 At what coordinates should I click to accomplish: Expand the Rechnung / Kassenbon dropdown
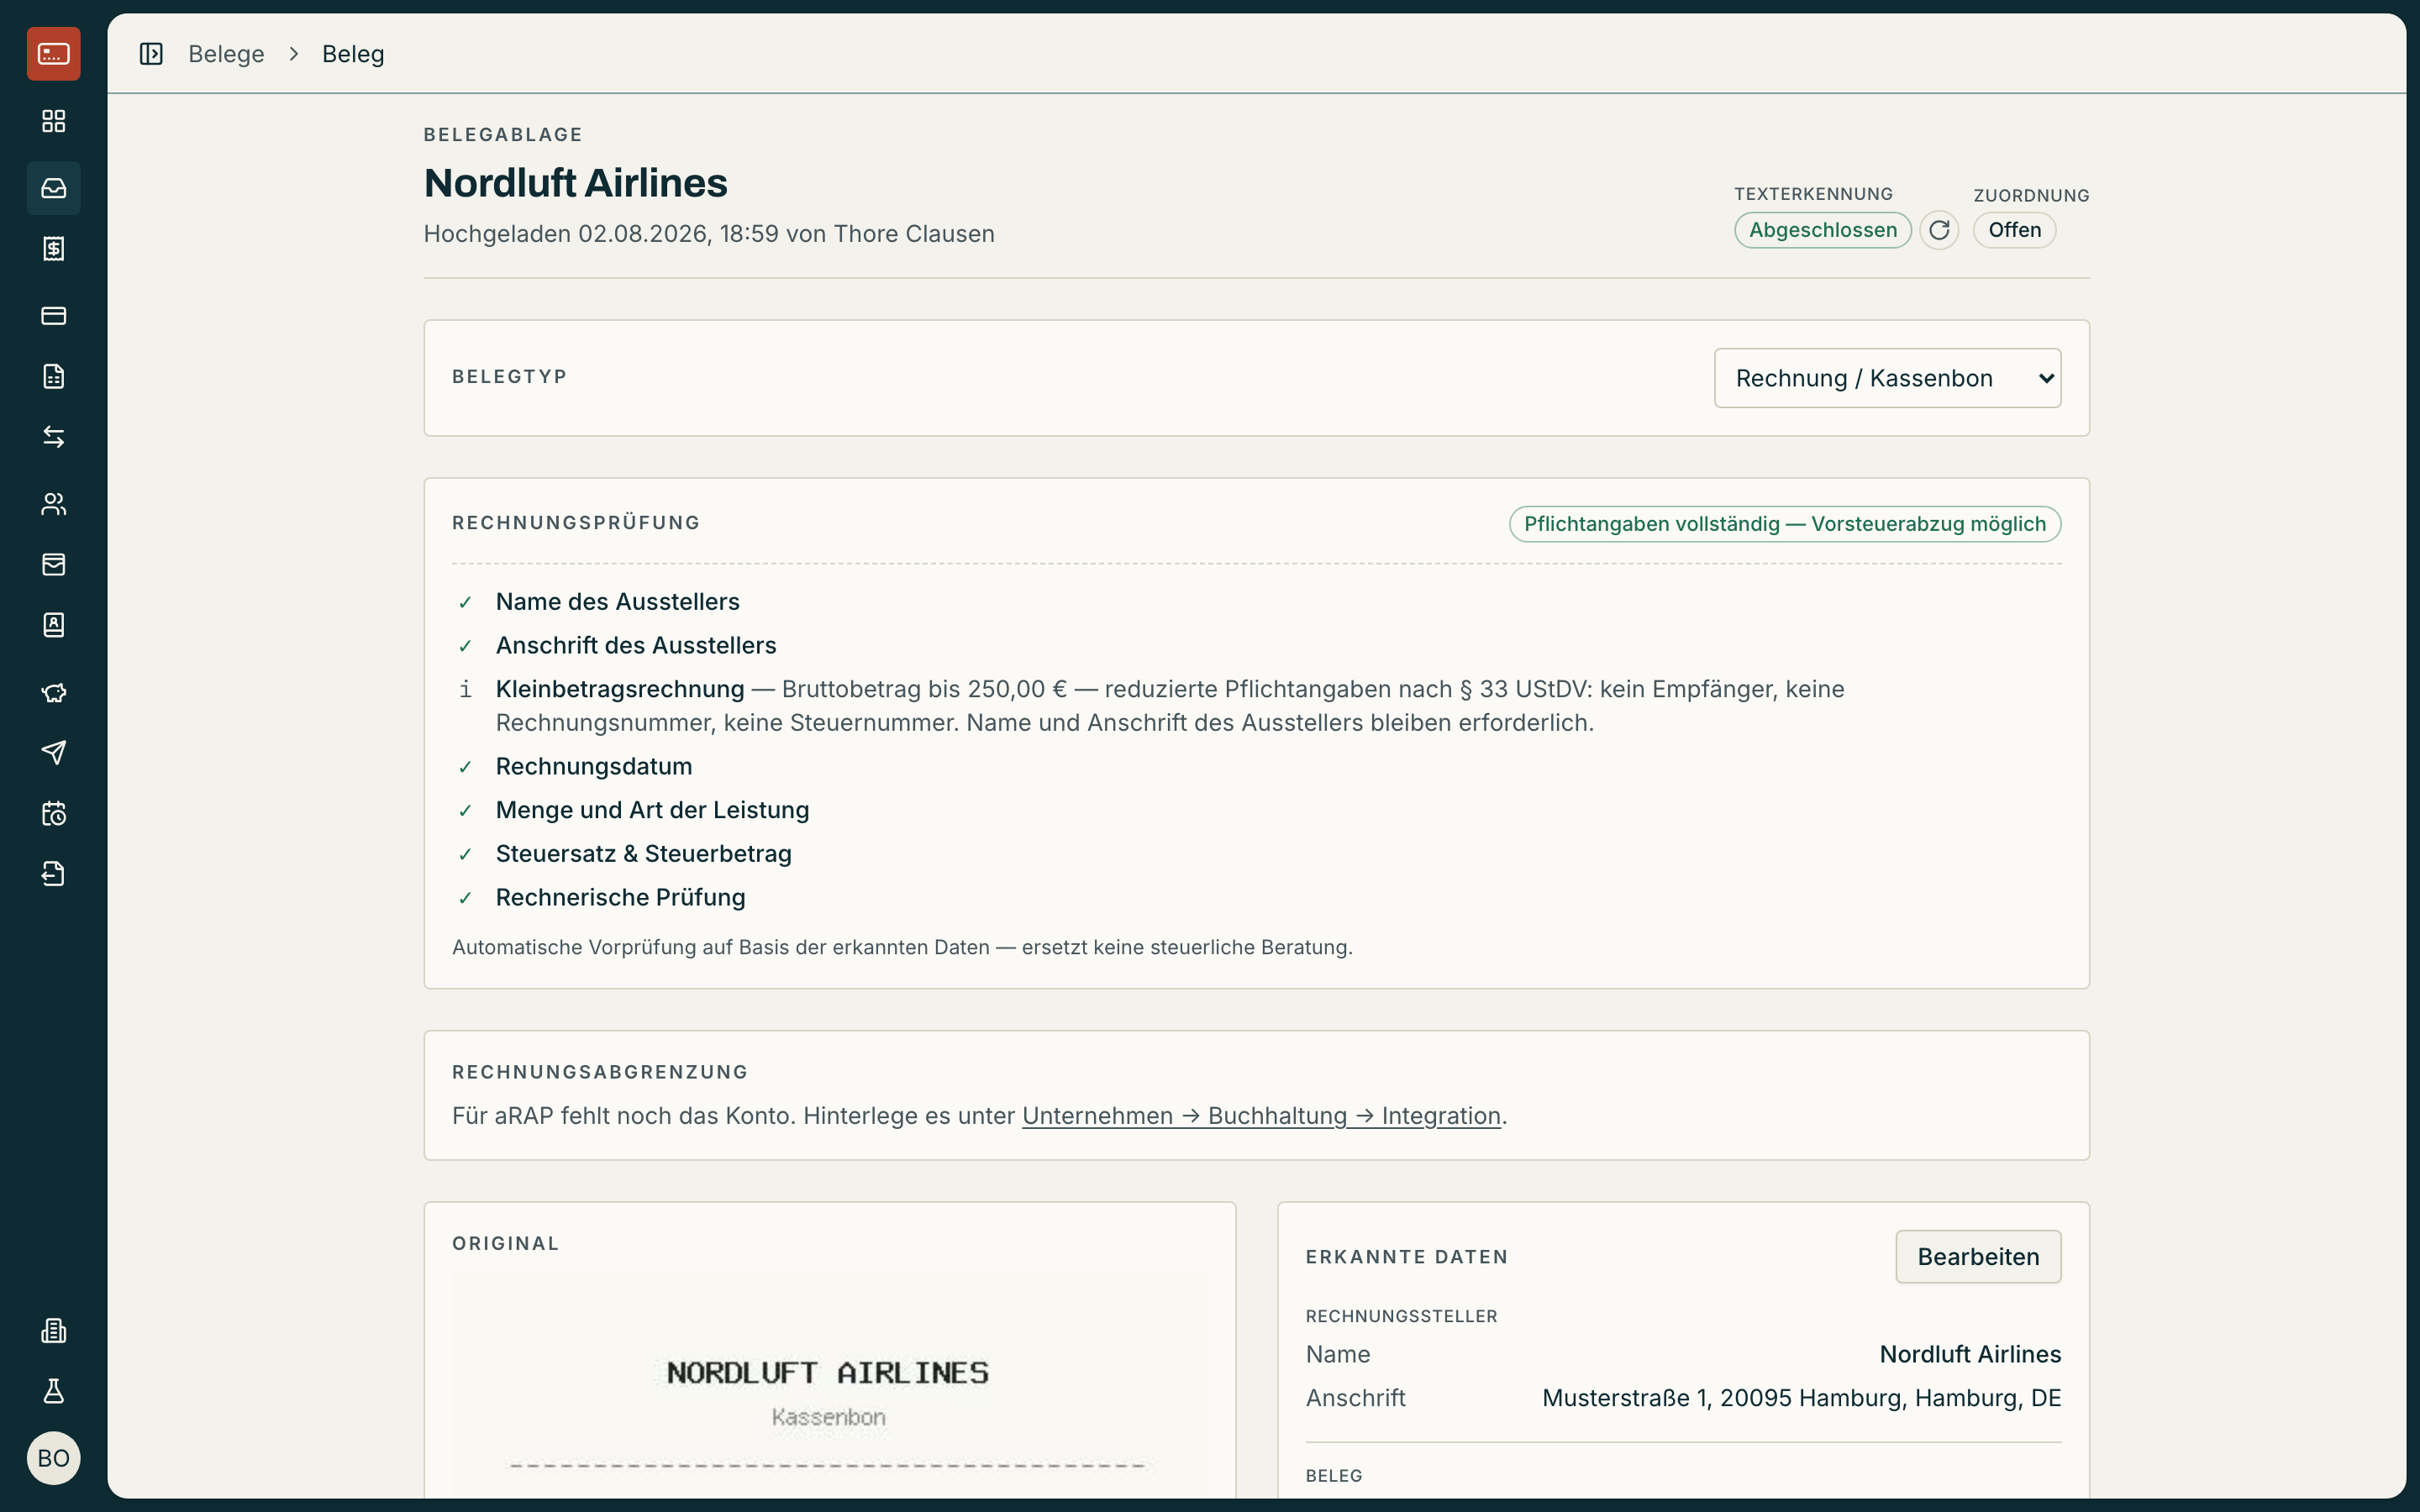[1887, 378]
